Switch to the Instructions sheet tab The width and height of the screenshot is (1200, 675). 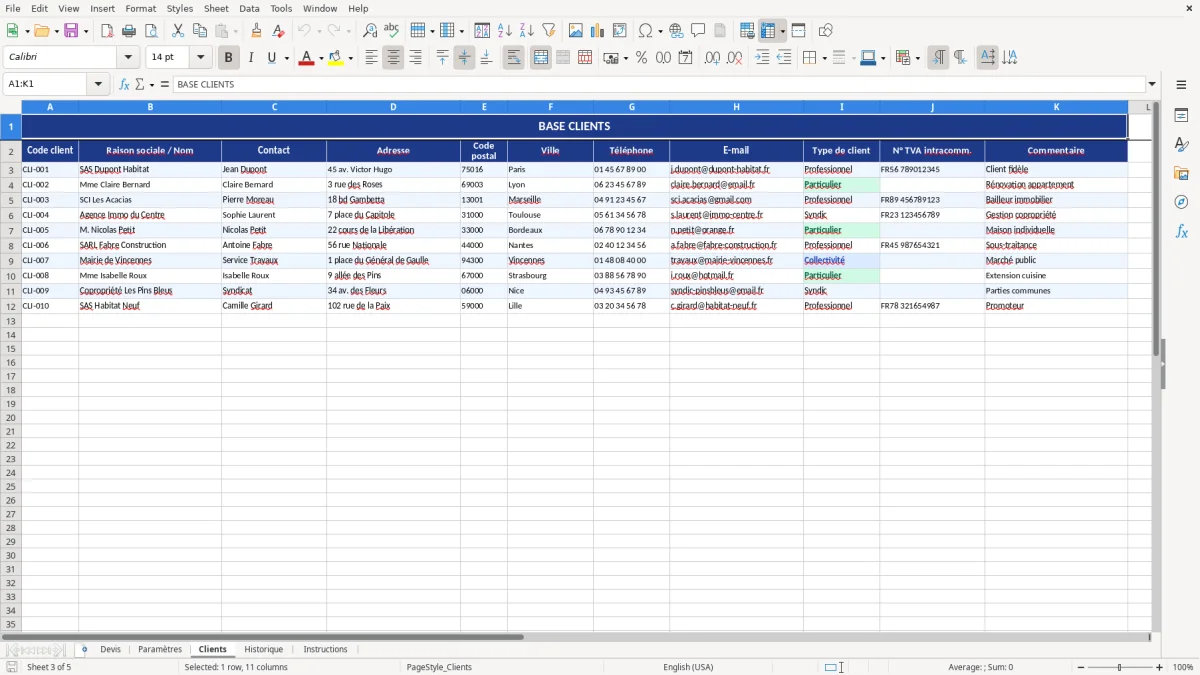[326, 649]
